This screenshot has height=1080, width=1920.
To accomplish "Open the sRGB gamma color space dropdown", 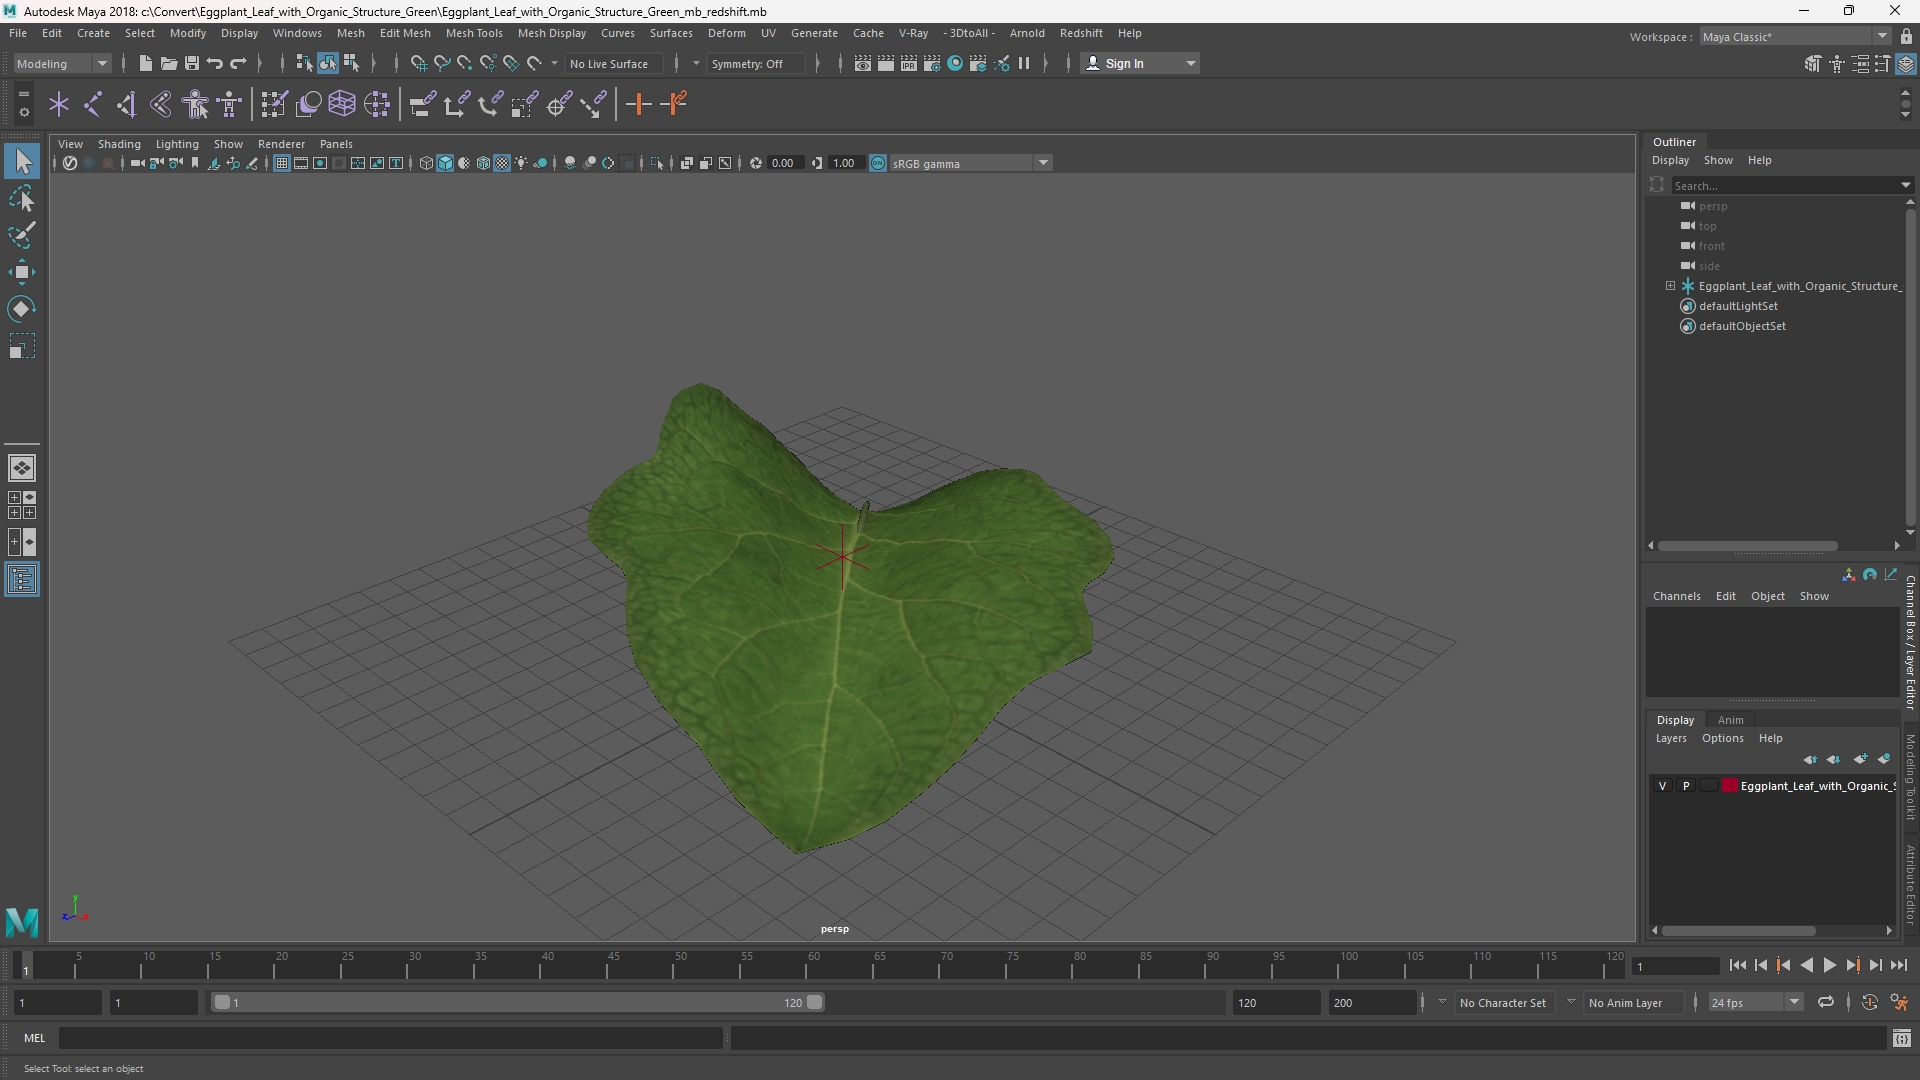I will 970,163.
